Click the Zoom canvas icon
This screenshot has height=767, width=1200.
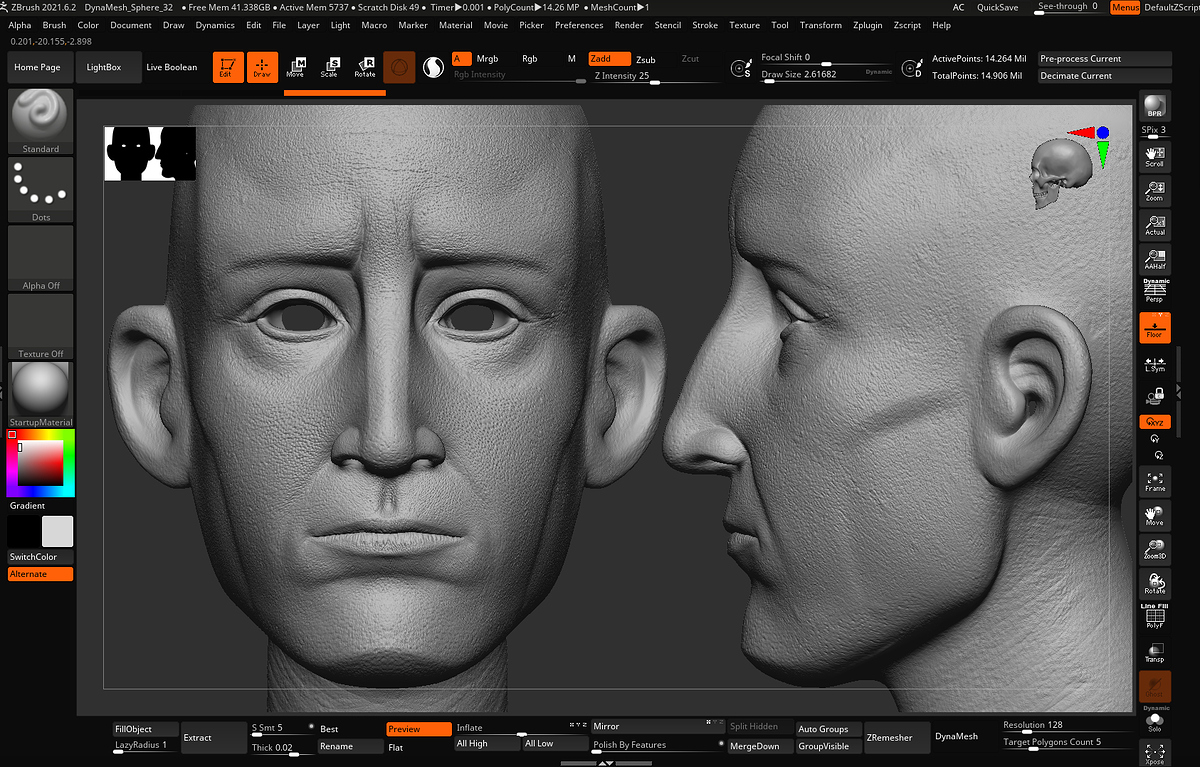[1155, 190]
